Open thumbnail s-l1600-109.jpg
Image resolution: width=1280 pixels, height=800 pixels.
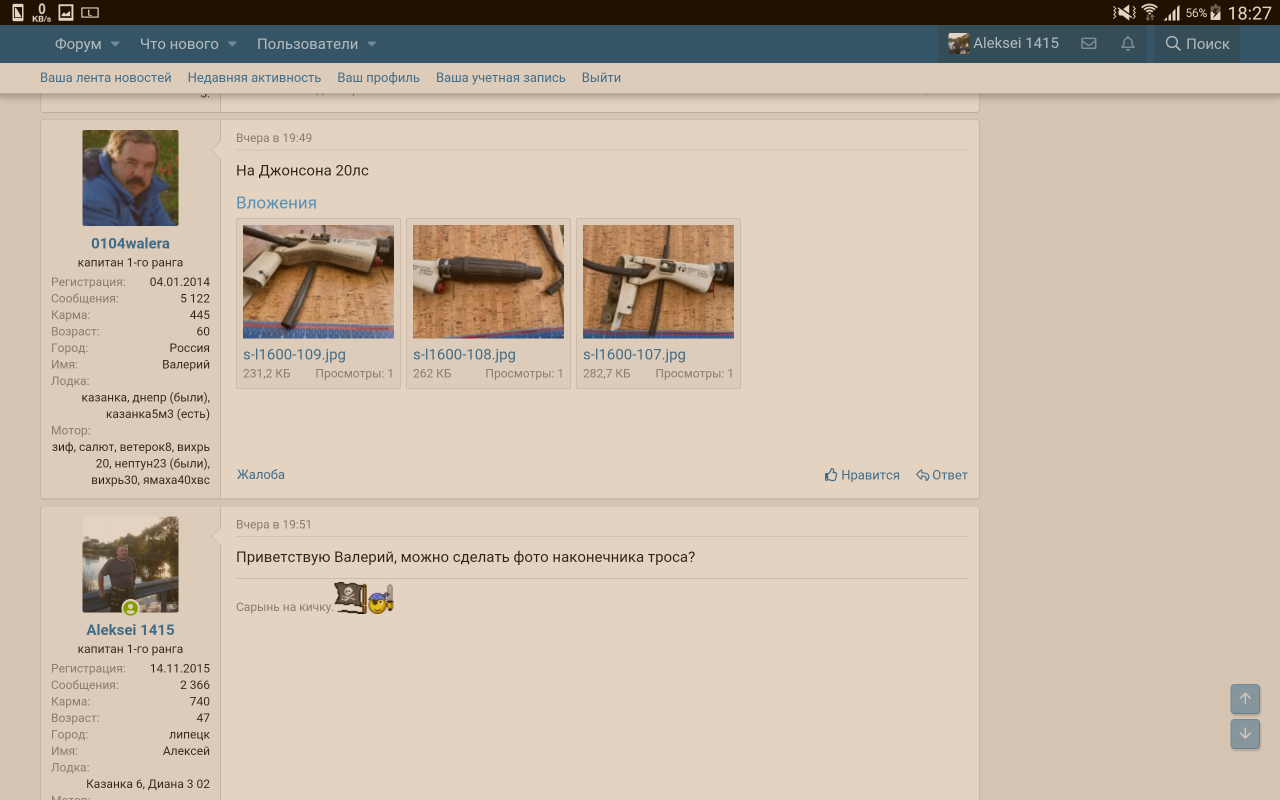pyautogui.click(x=318, y=282)
